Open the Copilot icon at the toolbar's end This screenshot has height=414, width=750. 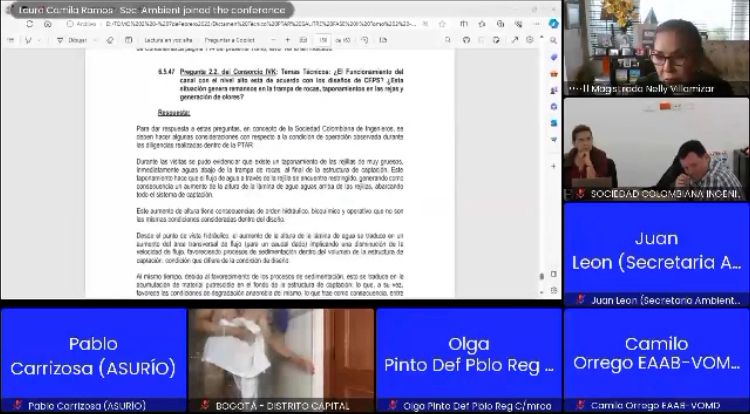tap(553, 24)
